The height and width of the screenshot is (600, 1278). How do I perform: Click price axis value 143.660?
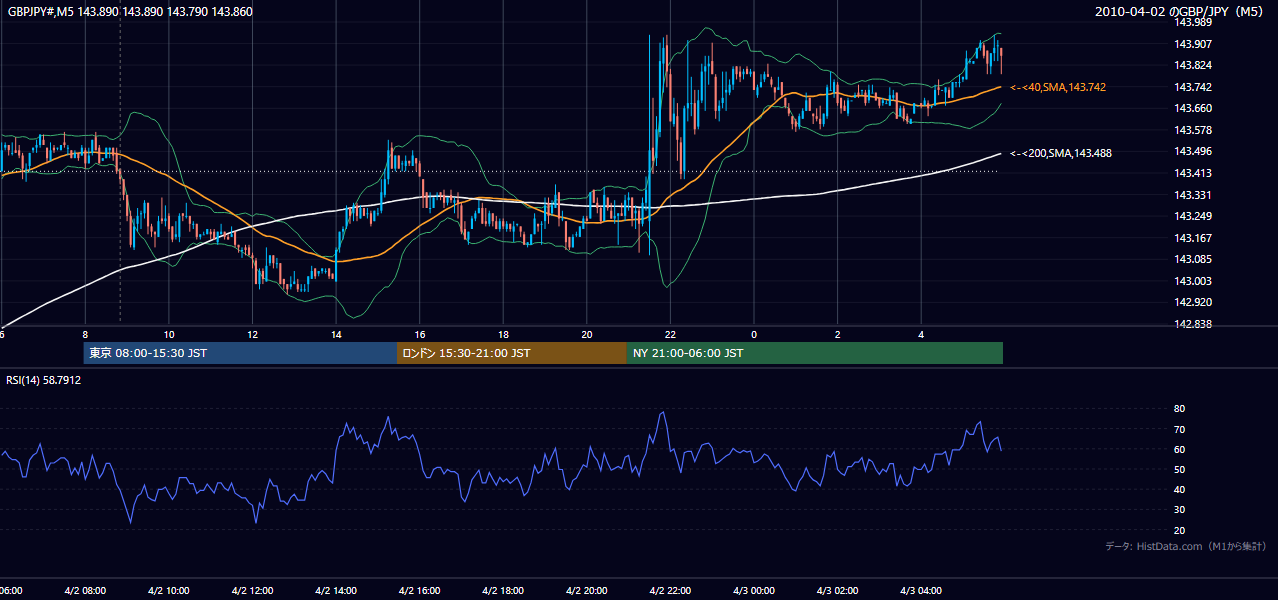point(1193,108)
